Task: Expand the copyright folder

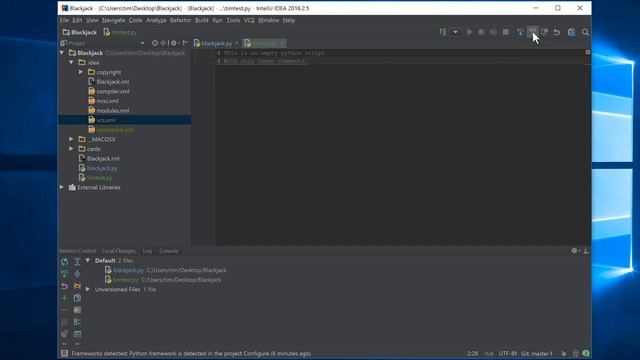Action: pos(81,72)
